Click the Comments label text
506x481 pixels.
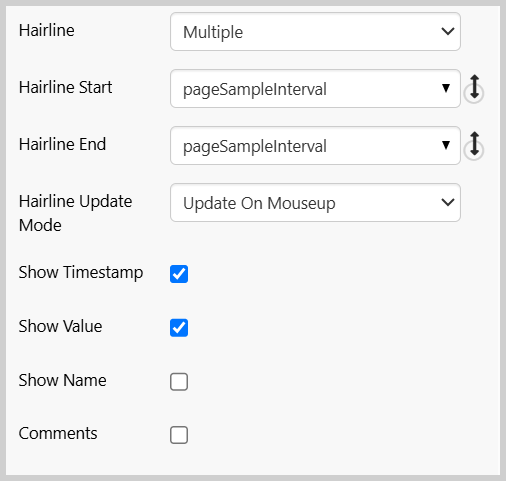pos(58,434)
